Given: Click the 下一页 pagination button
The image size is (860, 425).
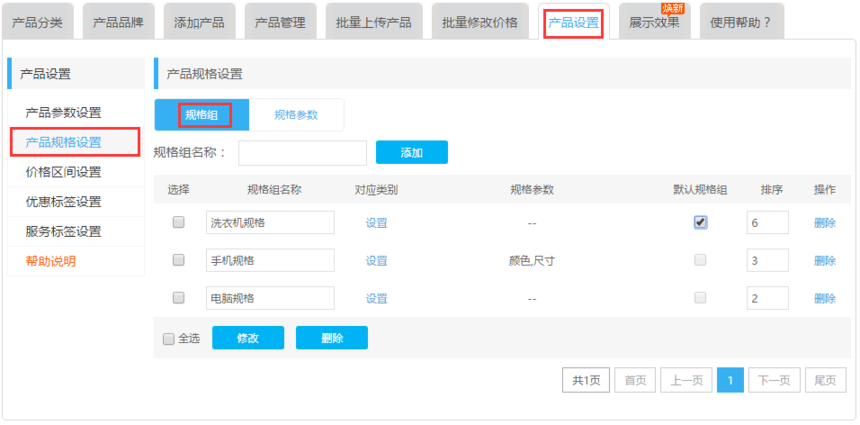Looking at the screenshot, I should coord(774,380).
